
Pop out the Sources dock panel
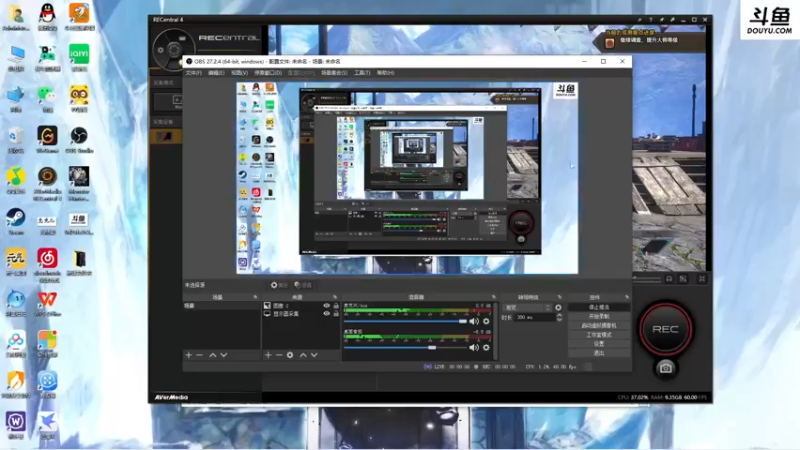click(335, 297)
